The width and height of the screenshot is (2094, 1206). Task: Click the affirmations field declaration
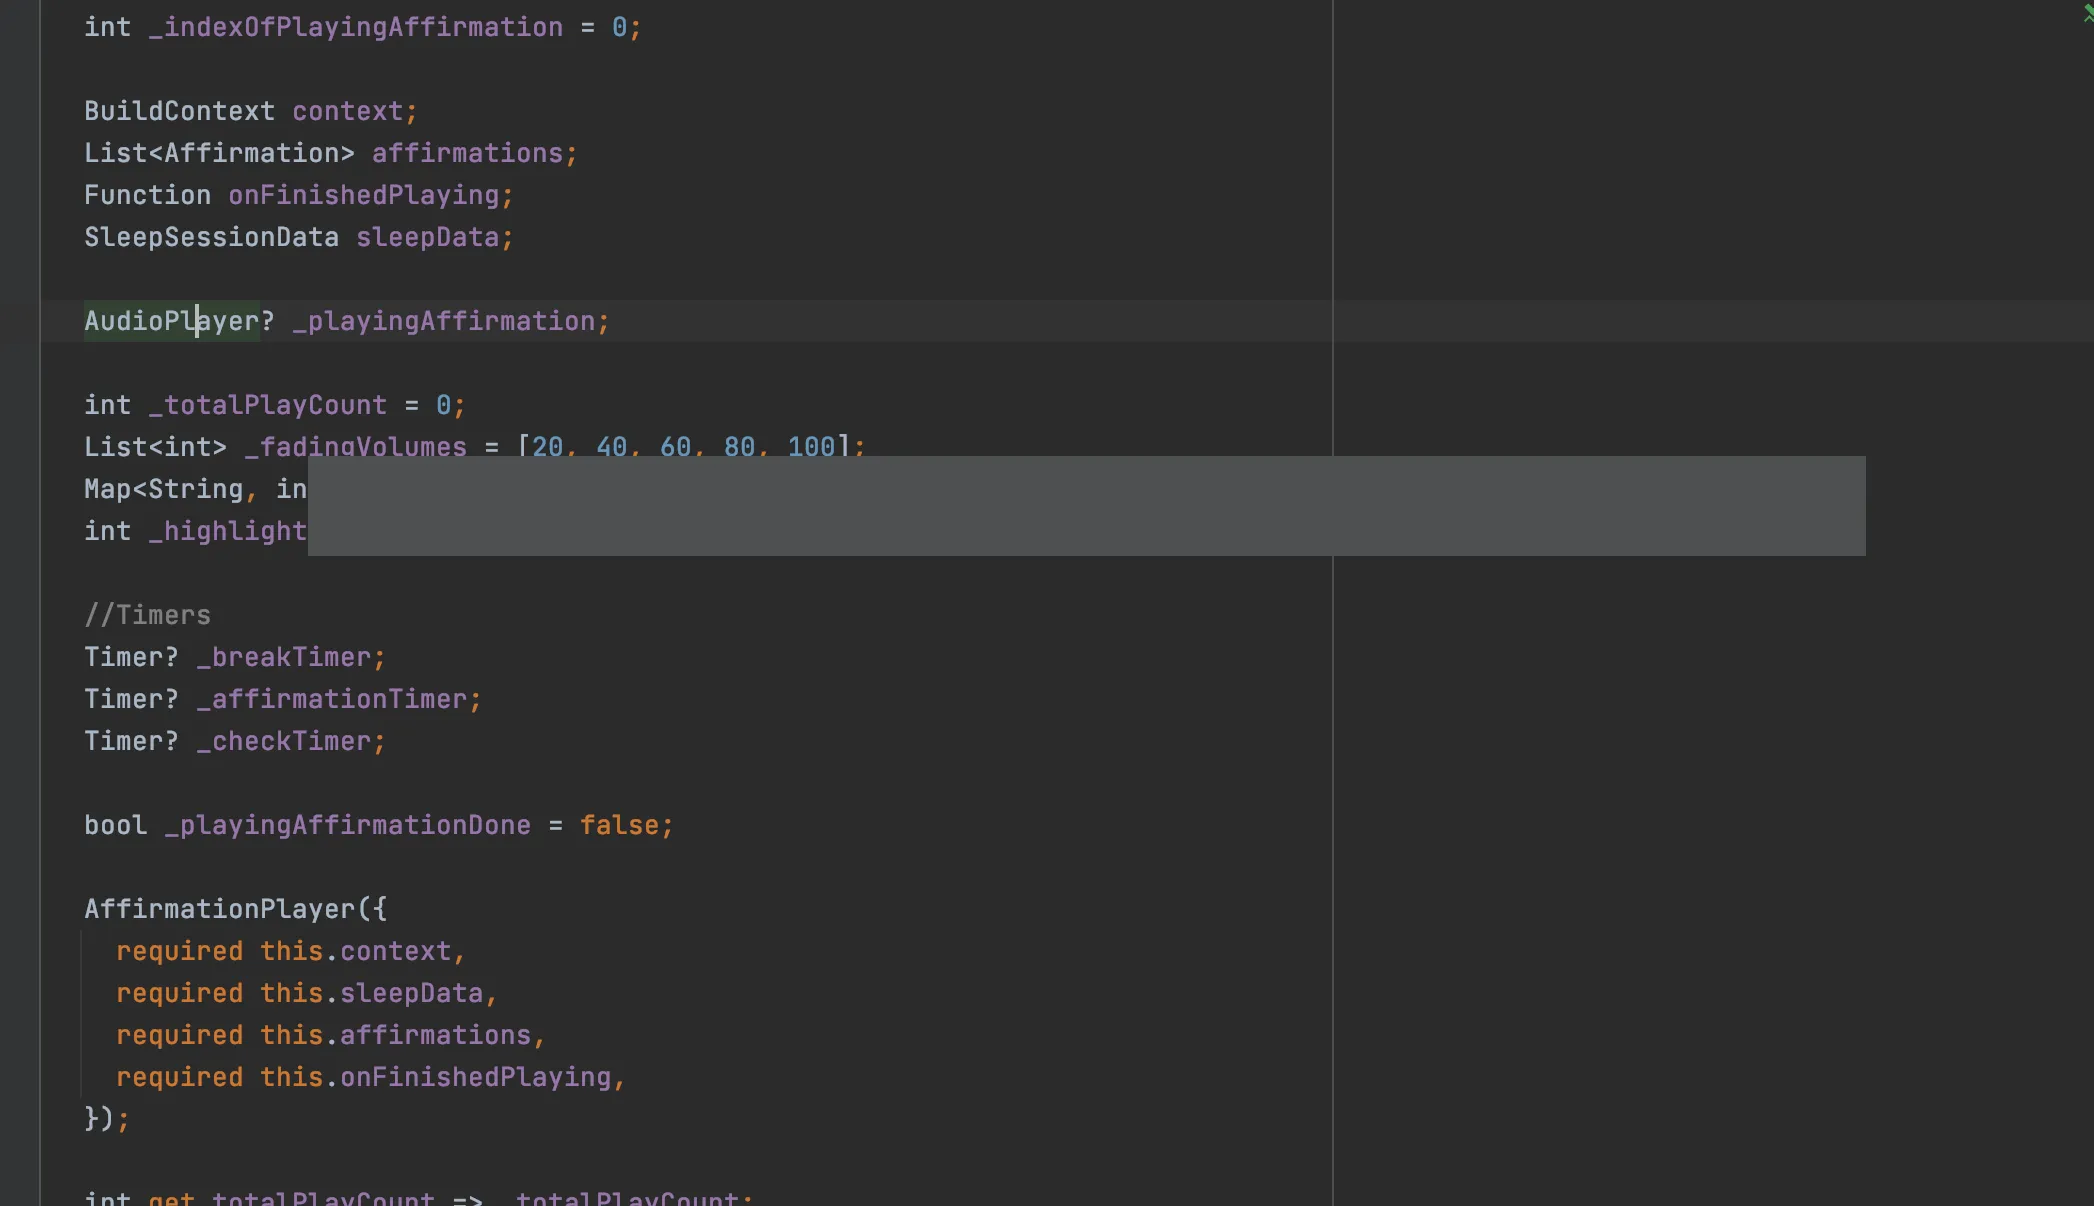pos(467,153)
